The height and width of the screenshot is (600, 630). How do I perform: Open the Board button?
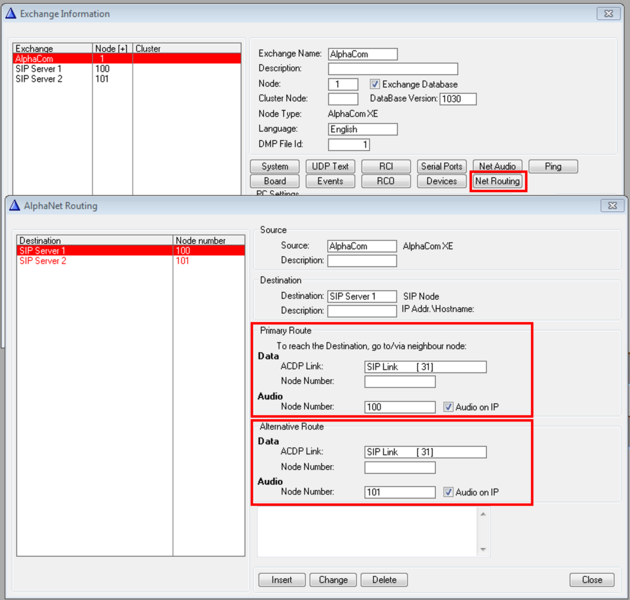275,181
